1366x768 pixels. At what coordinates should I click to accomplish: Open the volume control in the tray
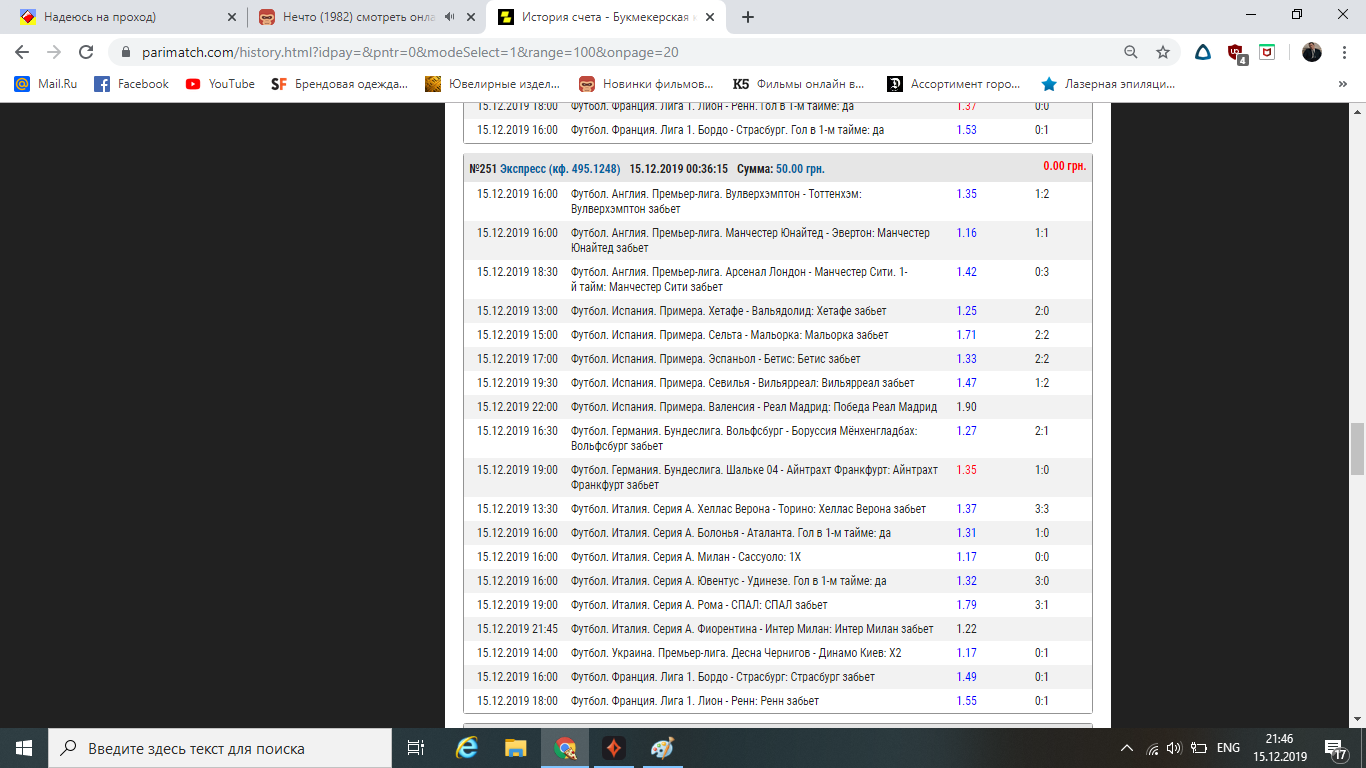click(x=1174, y=748)
